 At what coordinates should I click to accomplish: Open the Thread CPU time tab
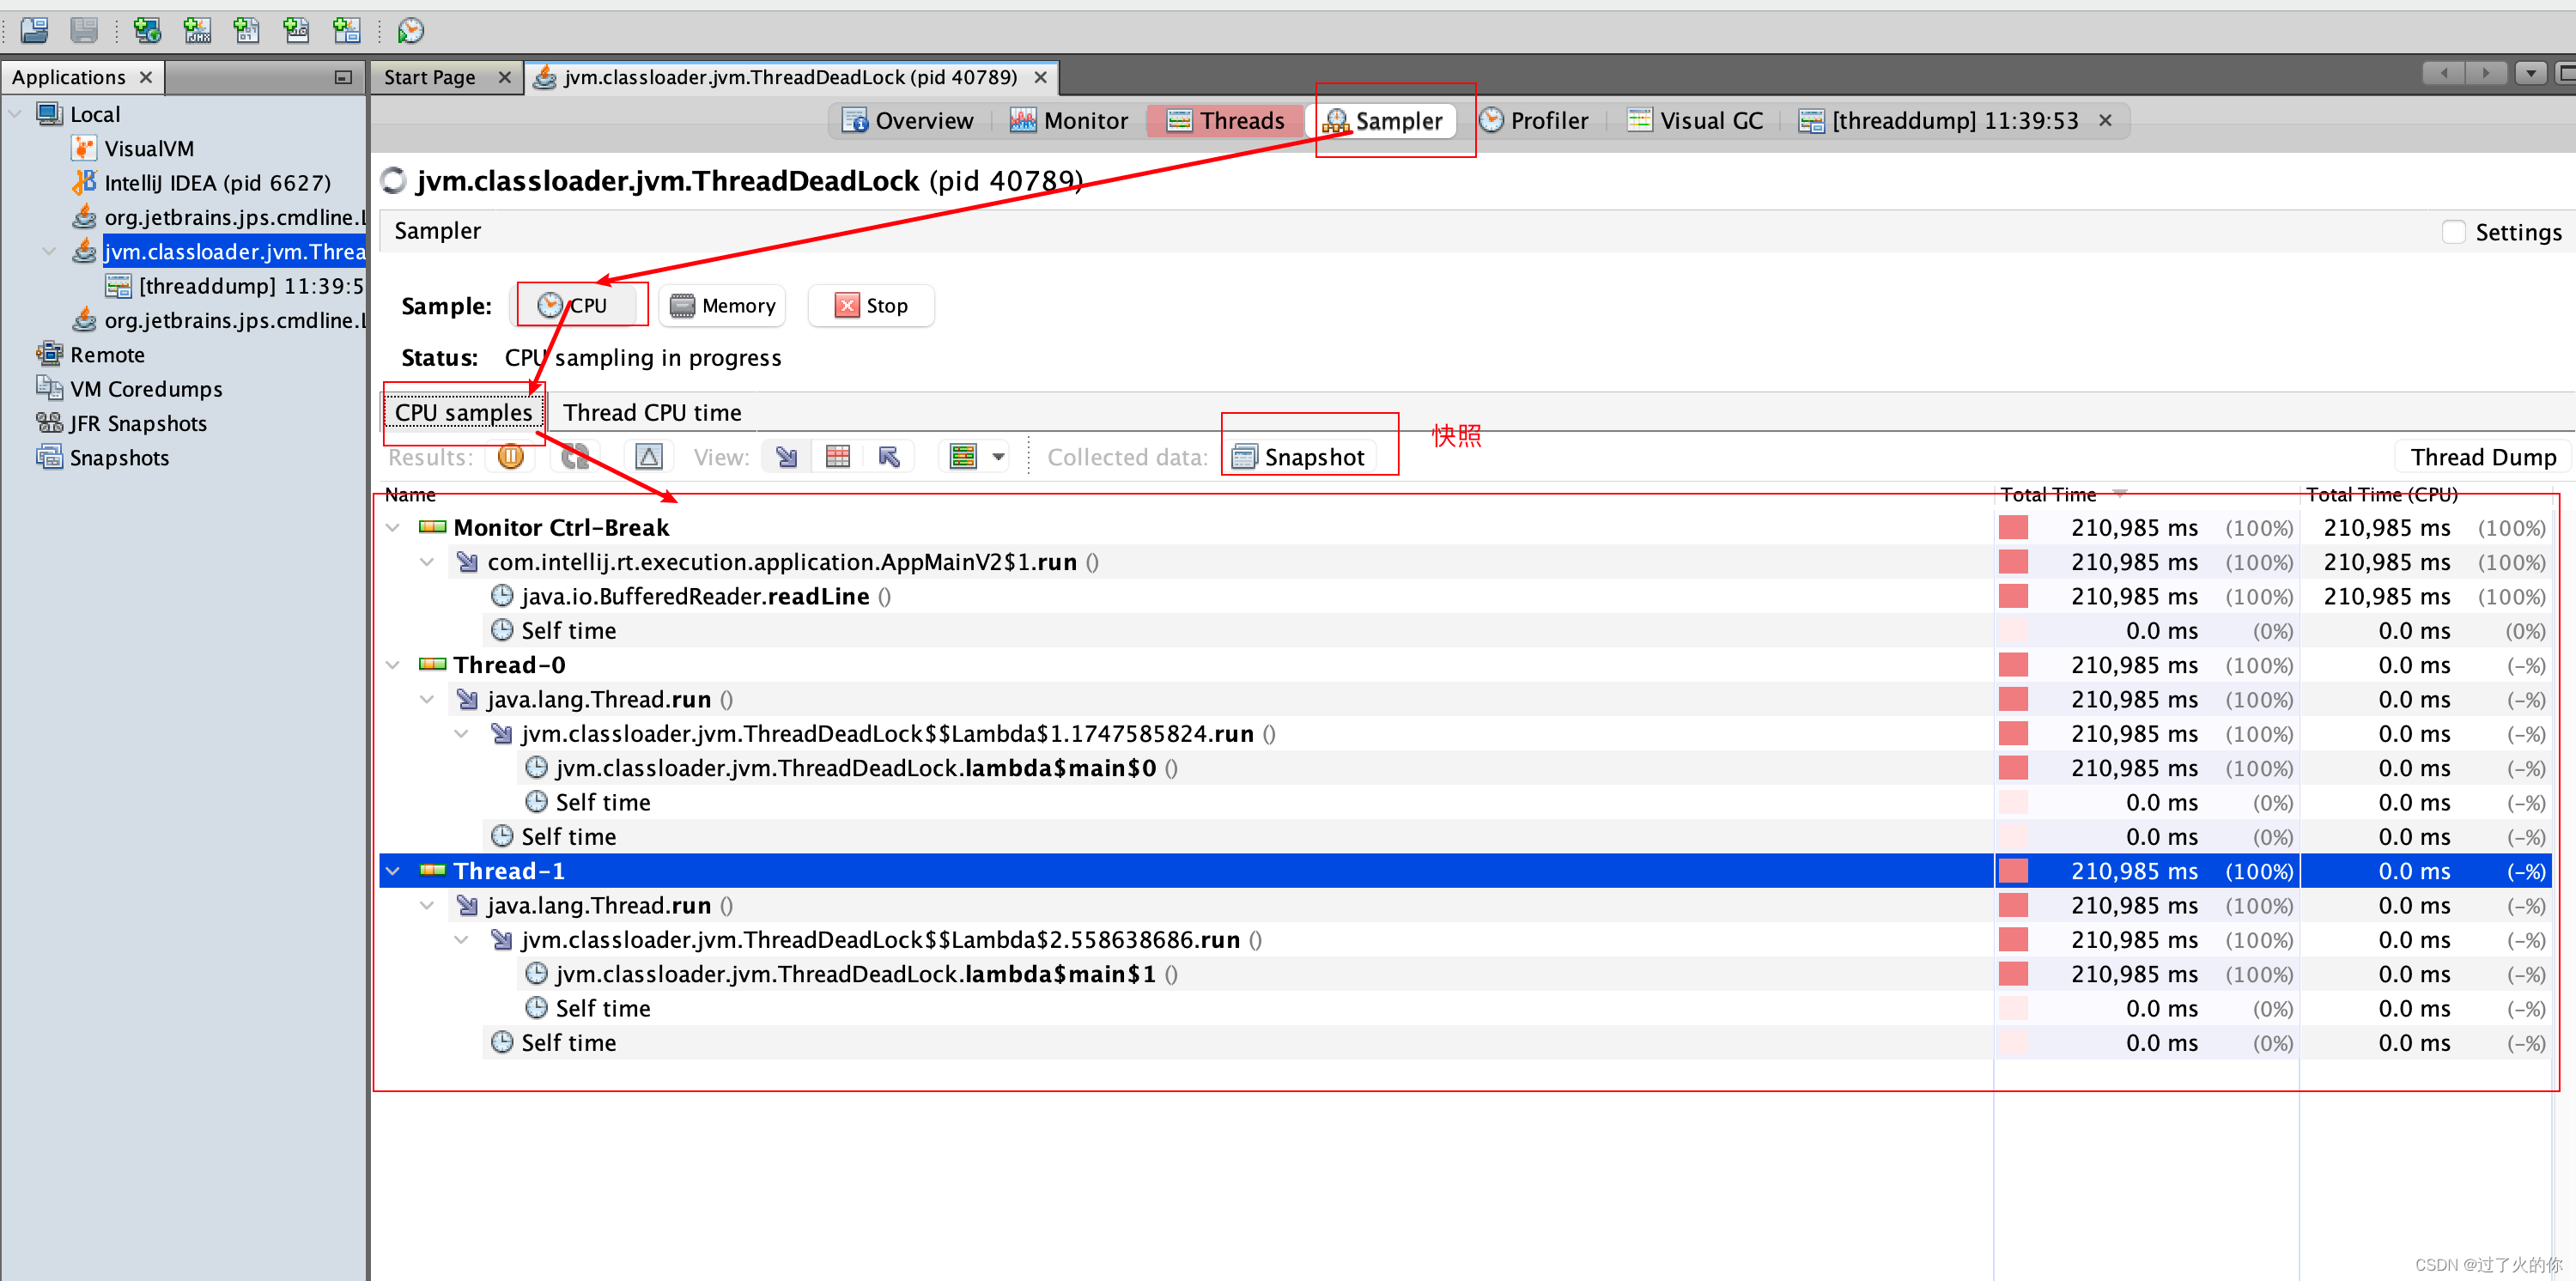pyautogui.click(x=652, y=413)
